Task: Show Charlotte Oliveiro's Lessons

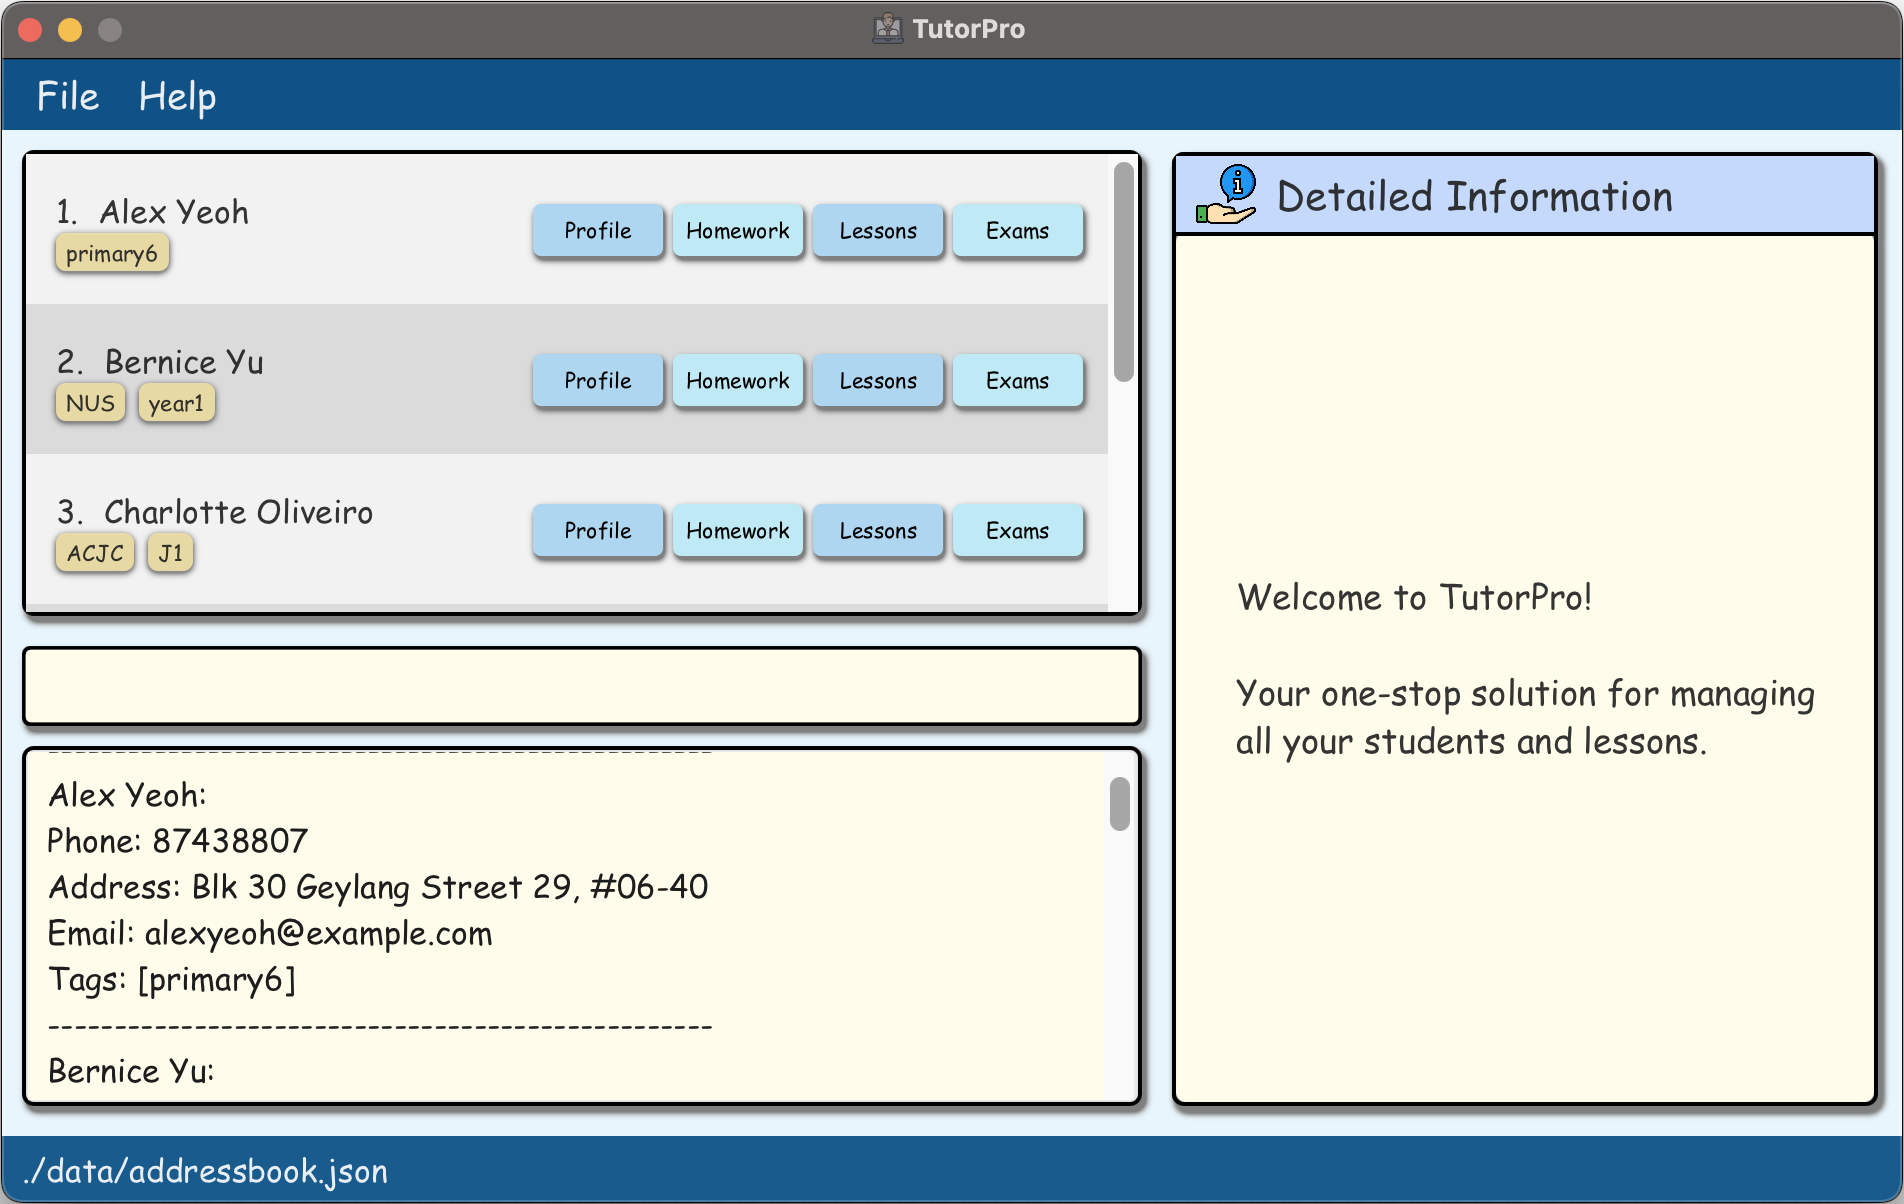Action: (x=878, y=531)
